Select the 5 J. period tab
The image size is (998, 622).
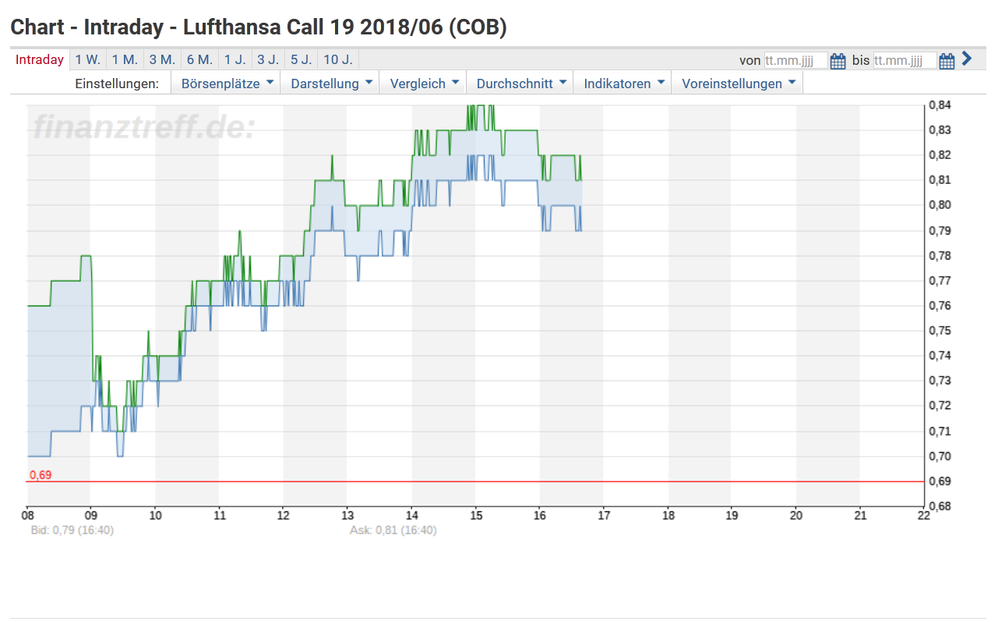click(300, 60)
